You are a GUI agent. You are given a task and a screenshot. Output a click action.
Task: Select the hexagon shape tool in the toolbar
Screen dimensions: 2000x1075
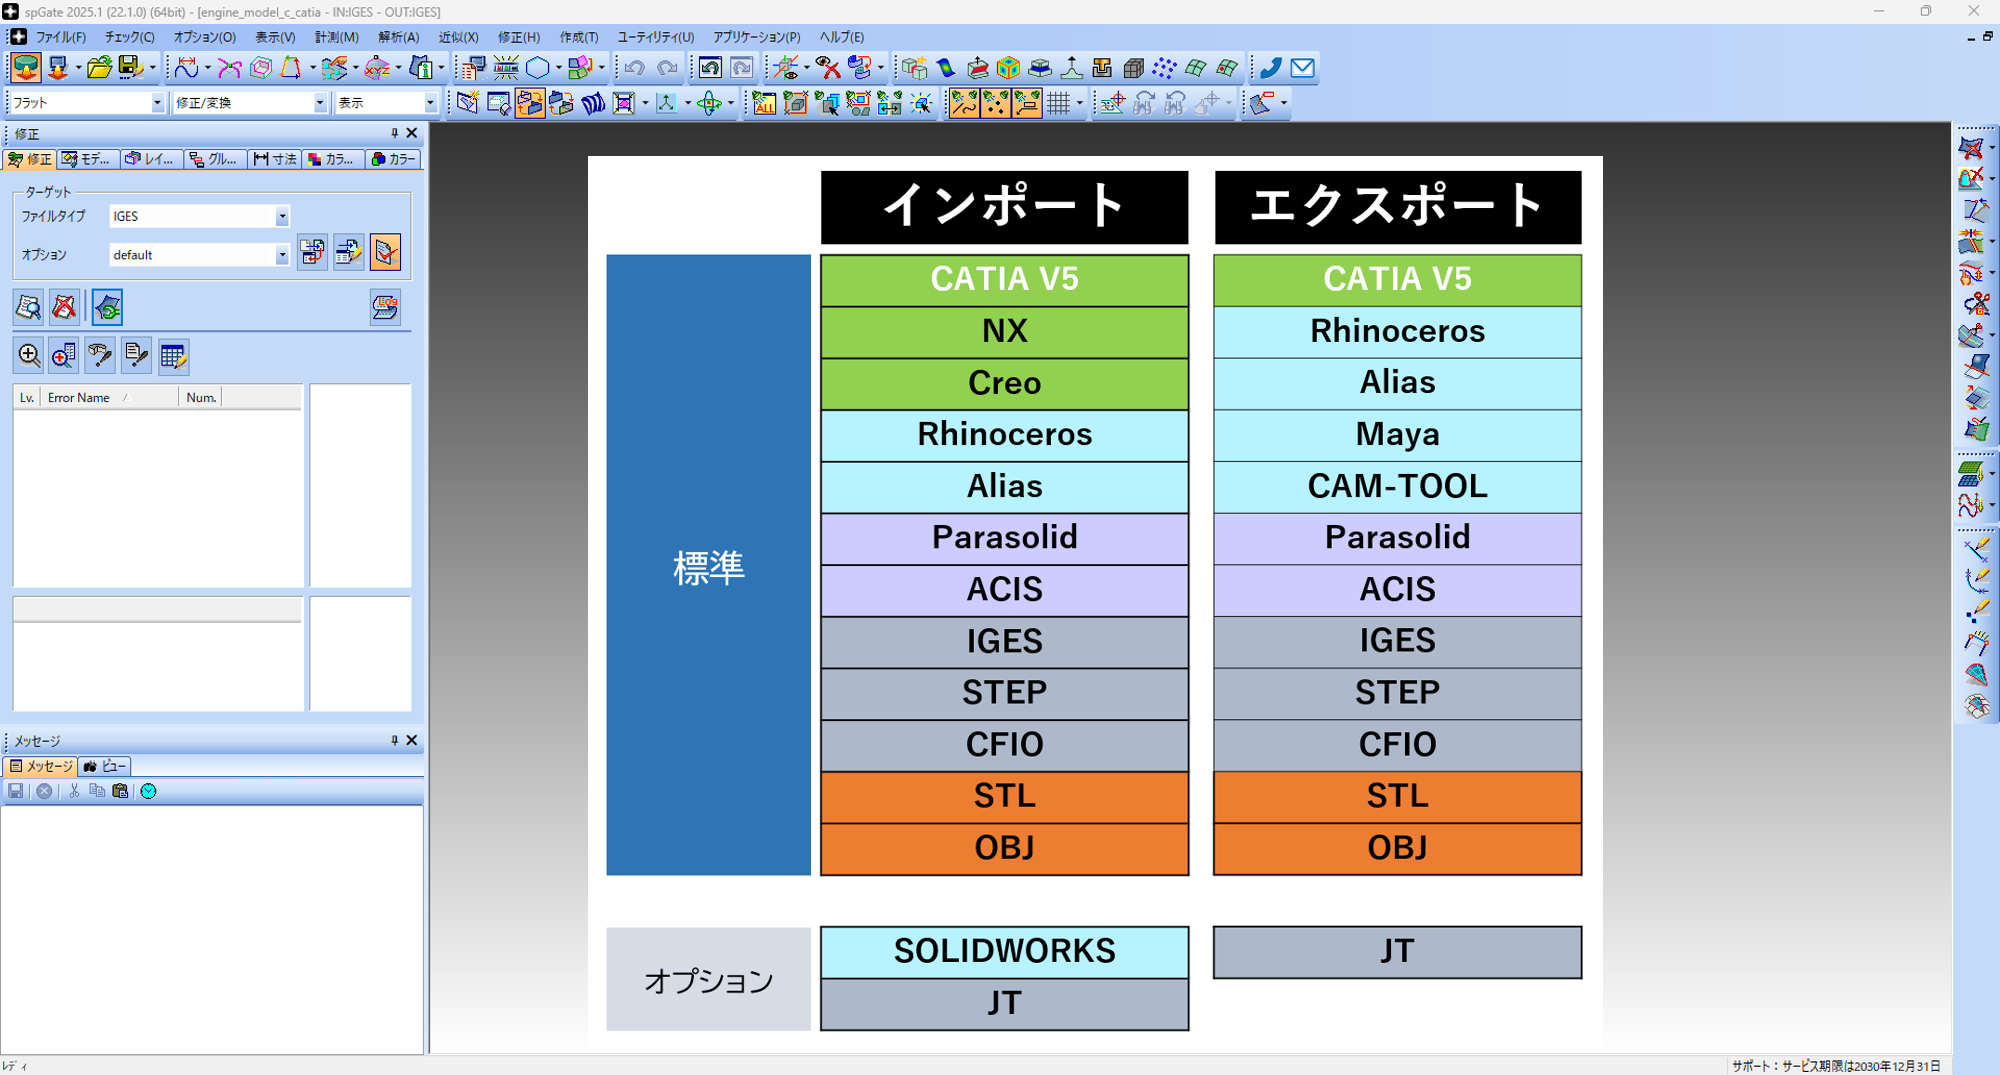pyautogui.click(x=537, y=67)
